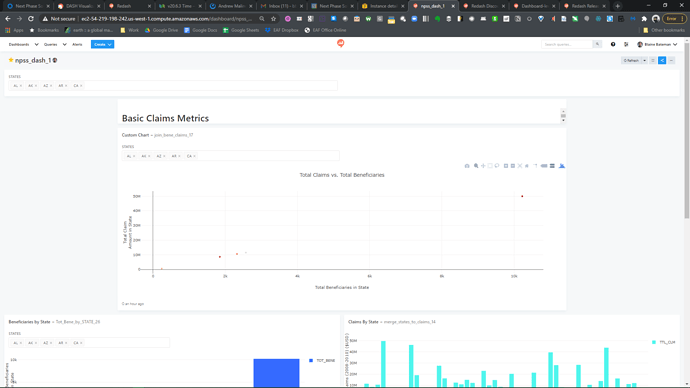
Task: Click the browser address bar URL
Action: [x=166, y=19]
